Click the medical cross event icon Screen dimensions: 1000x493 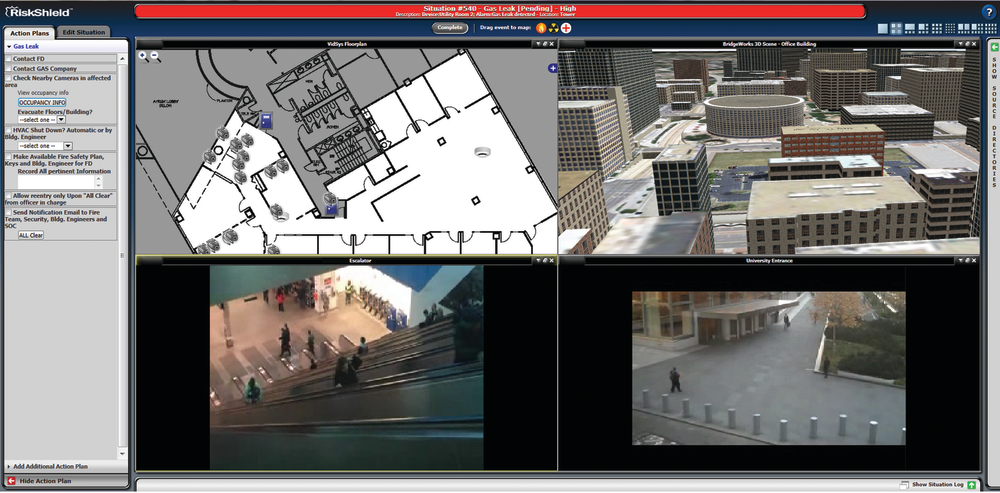click(x=566, y=28)
